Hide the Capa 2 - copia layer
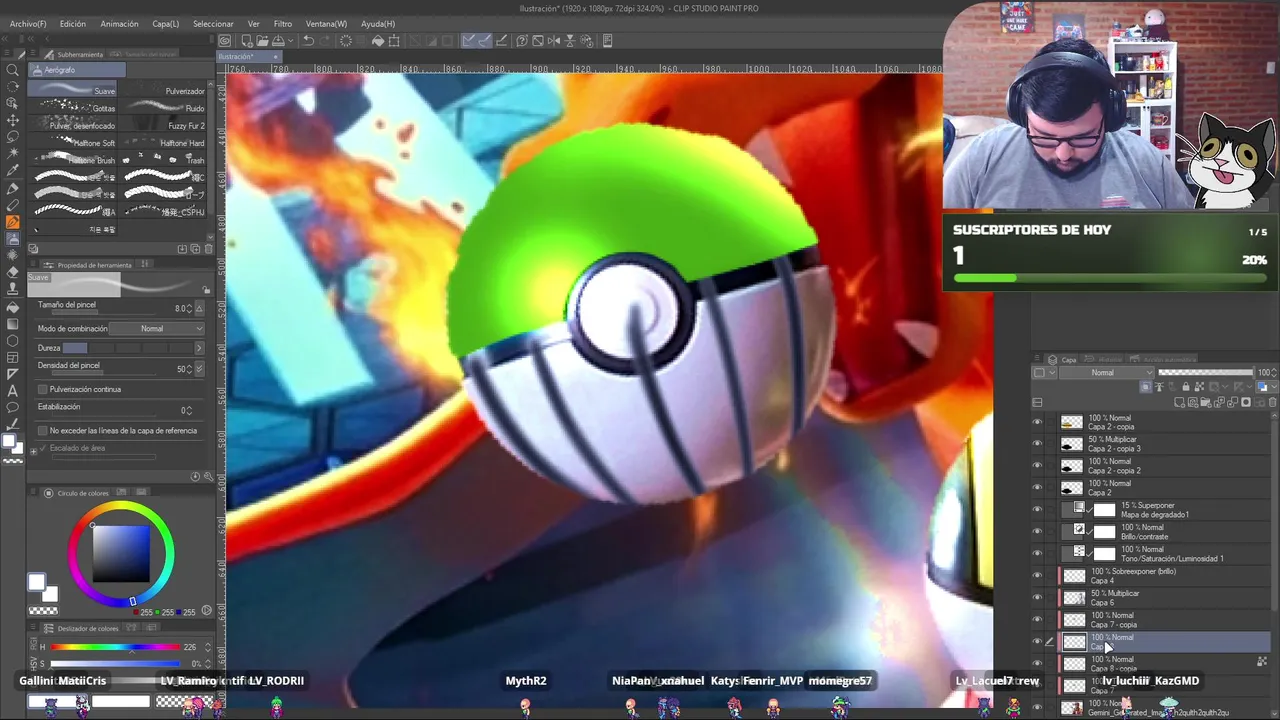This screenshot has height=720, width=1280. tap(1037, 422)
